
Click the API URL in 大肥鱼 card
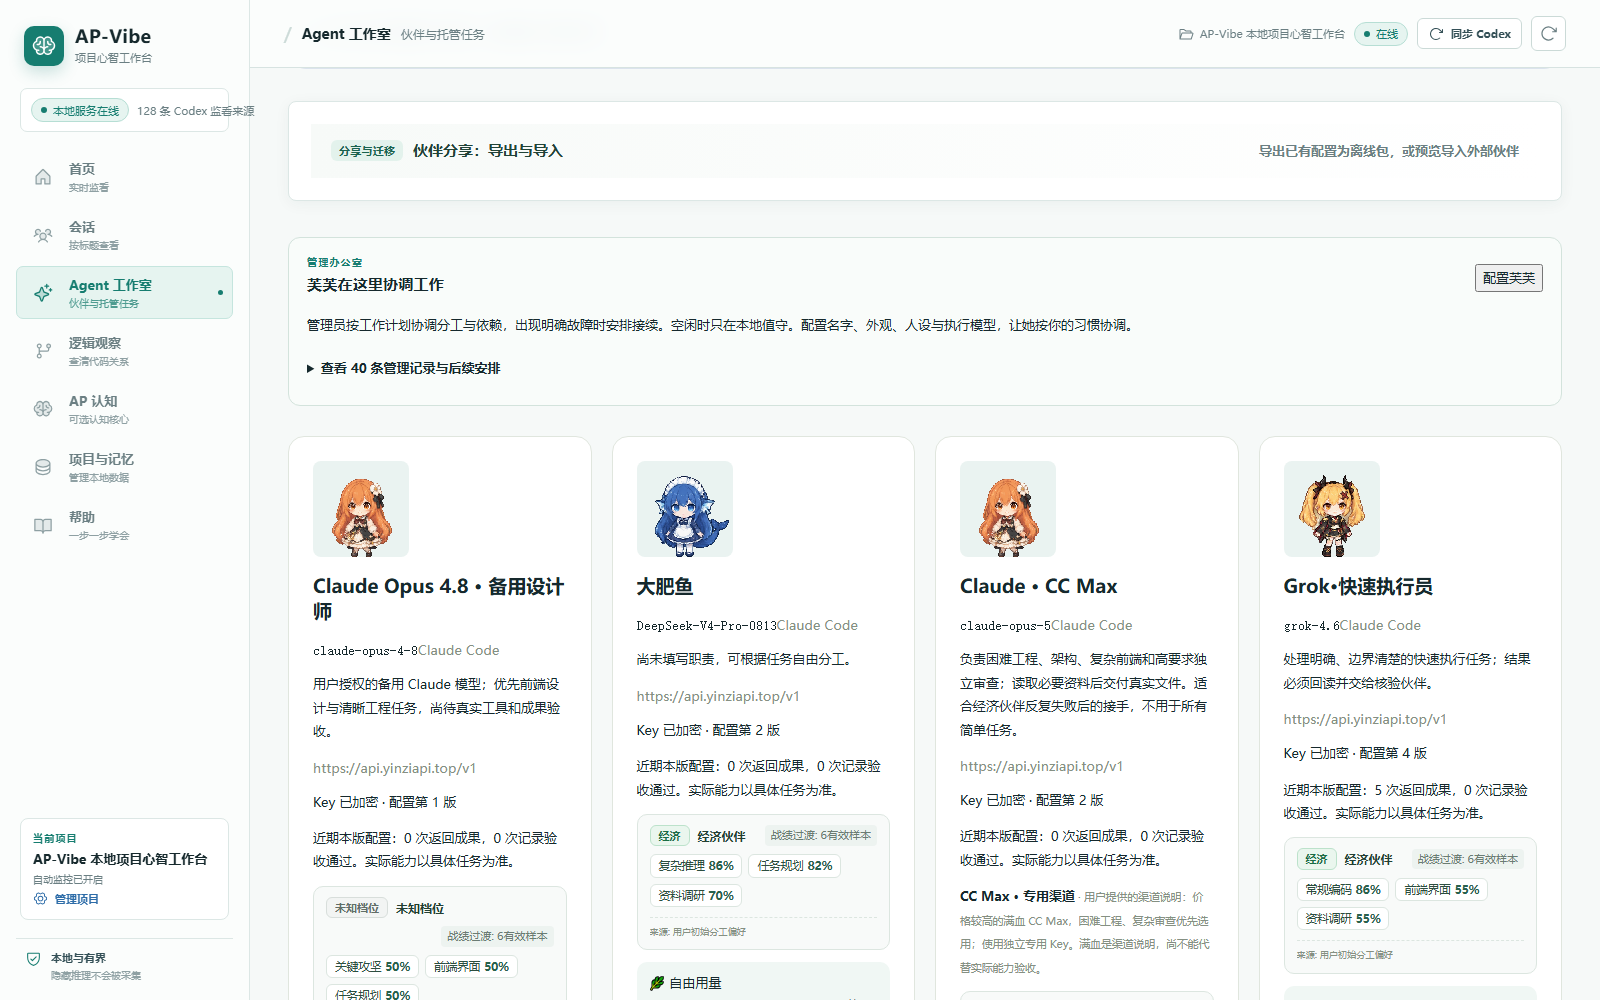click(718, 696)
